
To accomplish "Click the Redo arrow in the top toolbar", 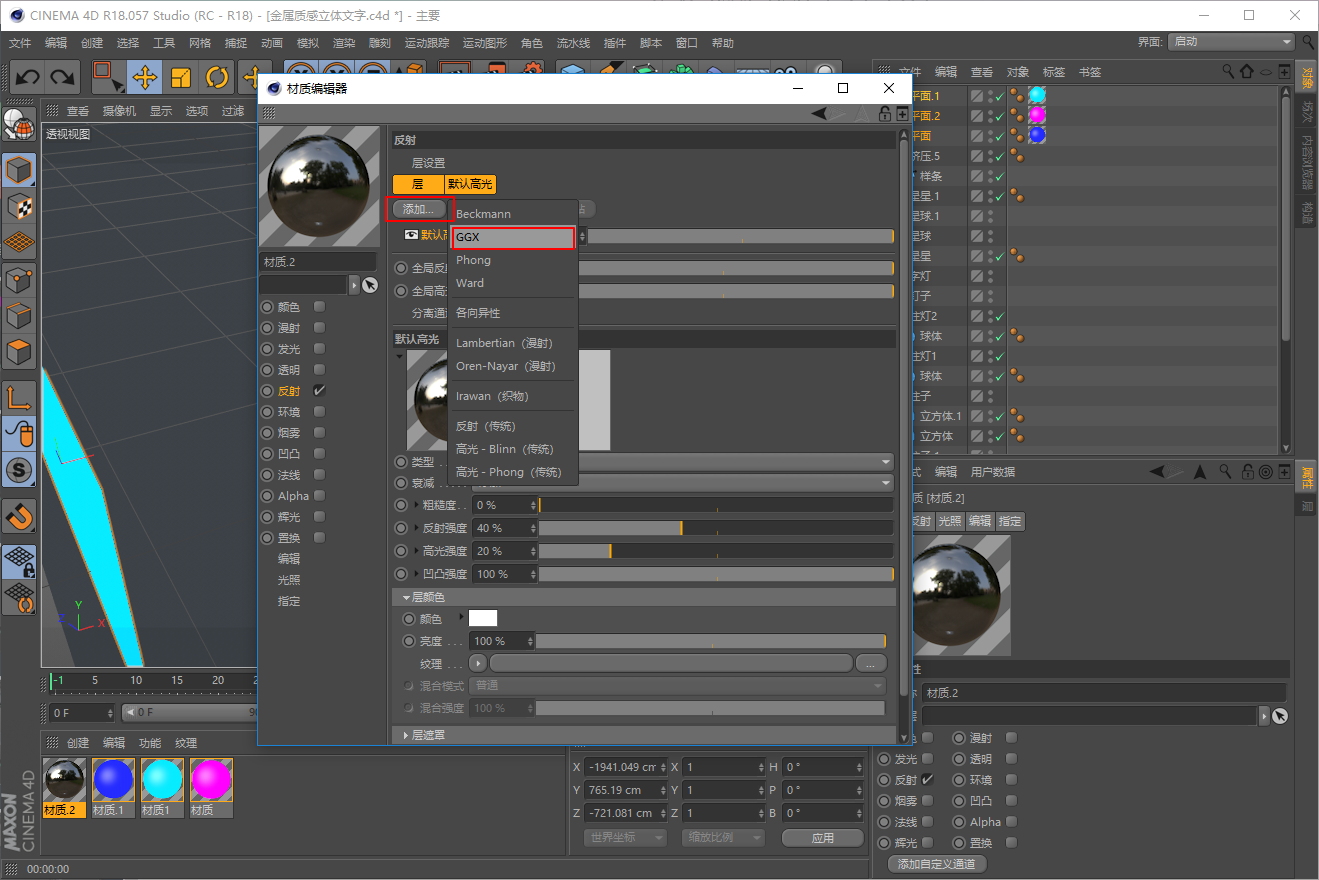I will [x=63, y=77].
